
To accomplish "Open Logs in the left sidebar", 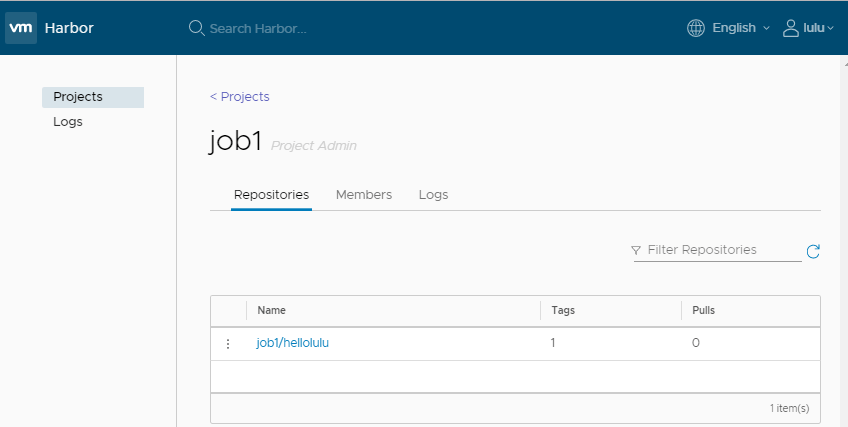I will coord(68,122).
